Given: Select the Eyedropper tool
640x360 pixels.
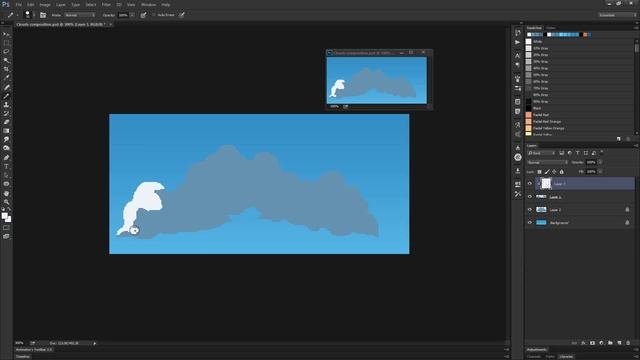Looking at the screenshot, I should [x=6, y=78].
